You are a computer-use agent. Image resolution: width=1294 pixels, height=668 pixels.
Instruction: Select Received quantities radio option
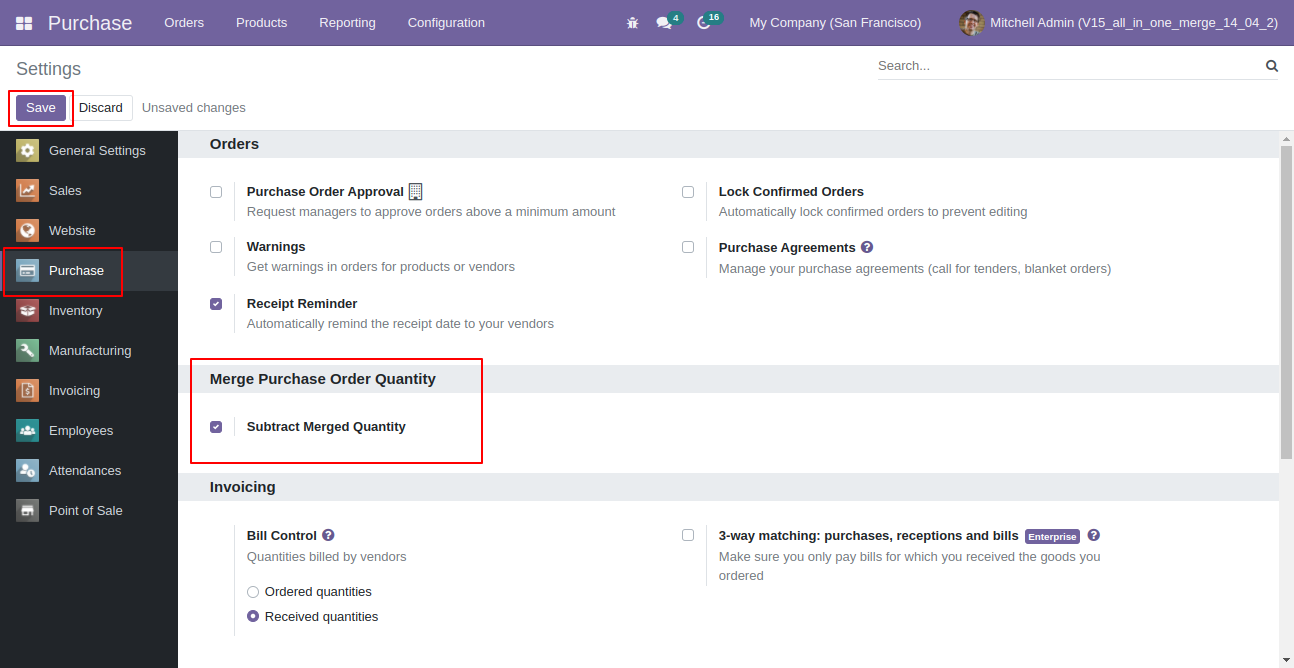point(253,617)
